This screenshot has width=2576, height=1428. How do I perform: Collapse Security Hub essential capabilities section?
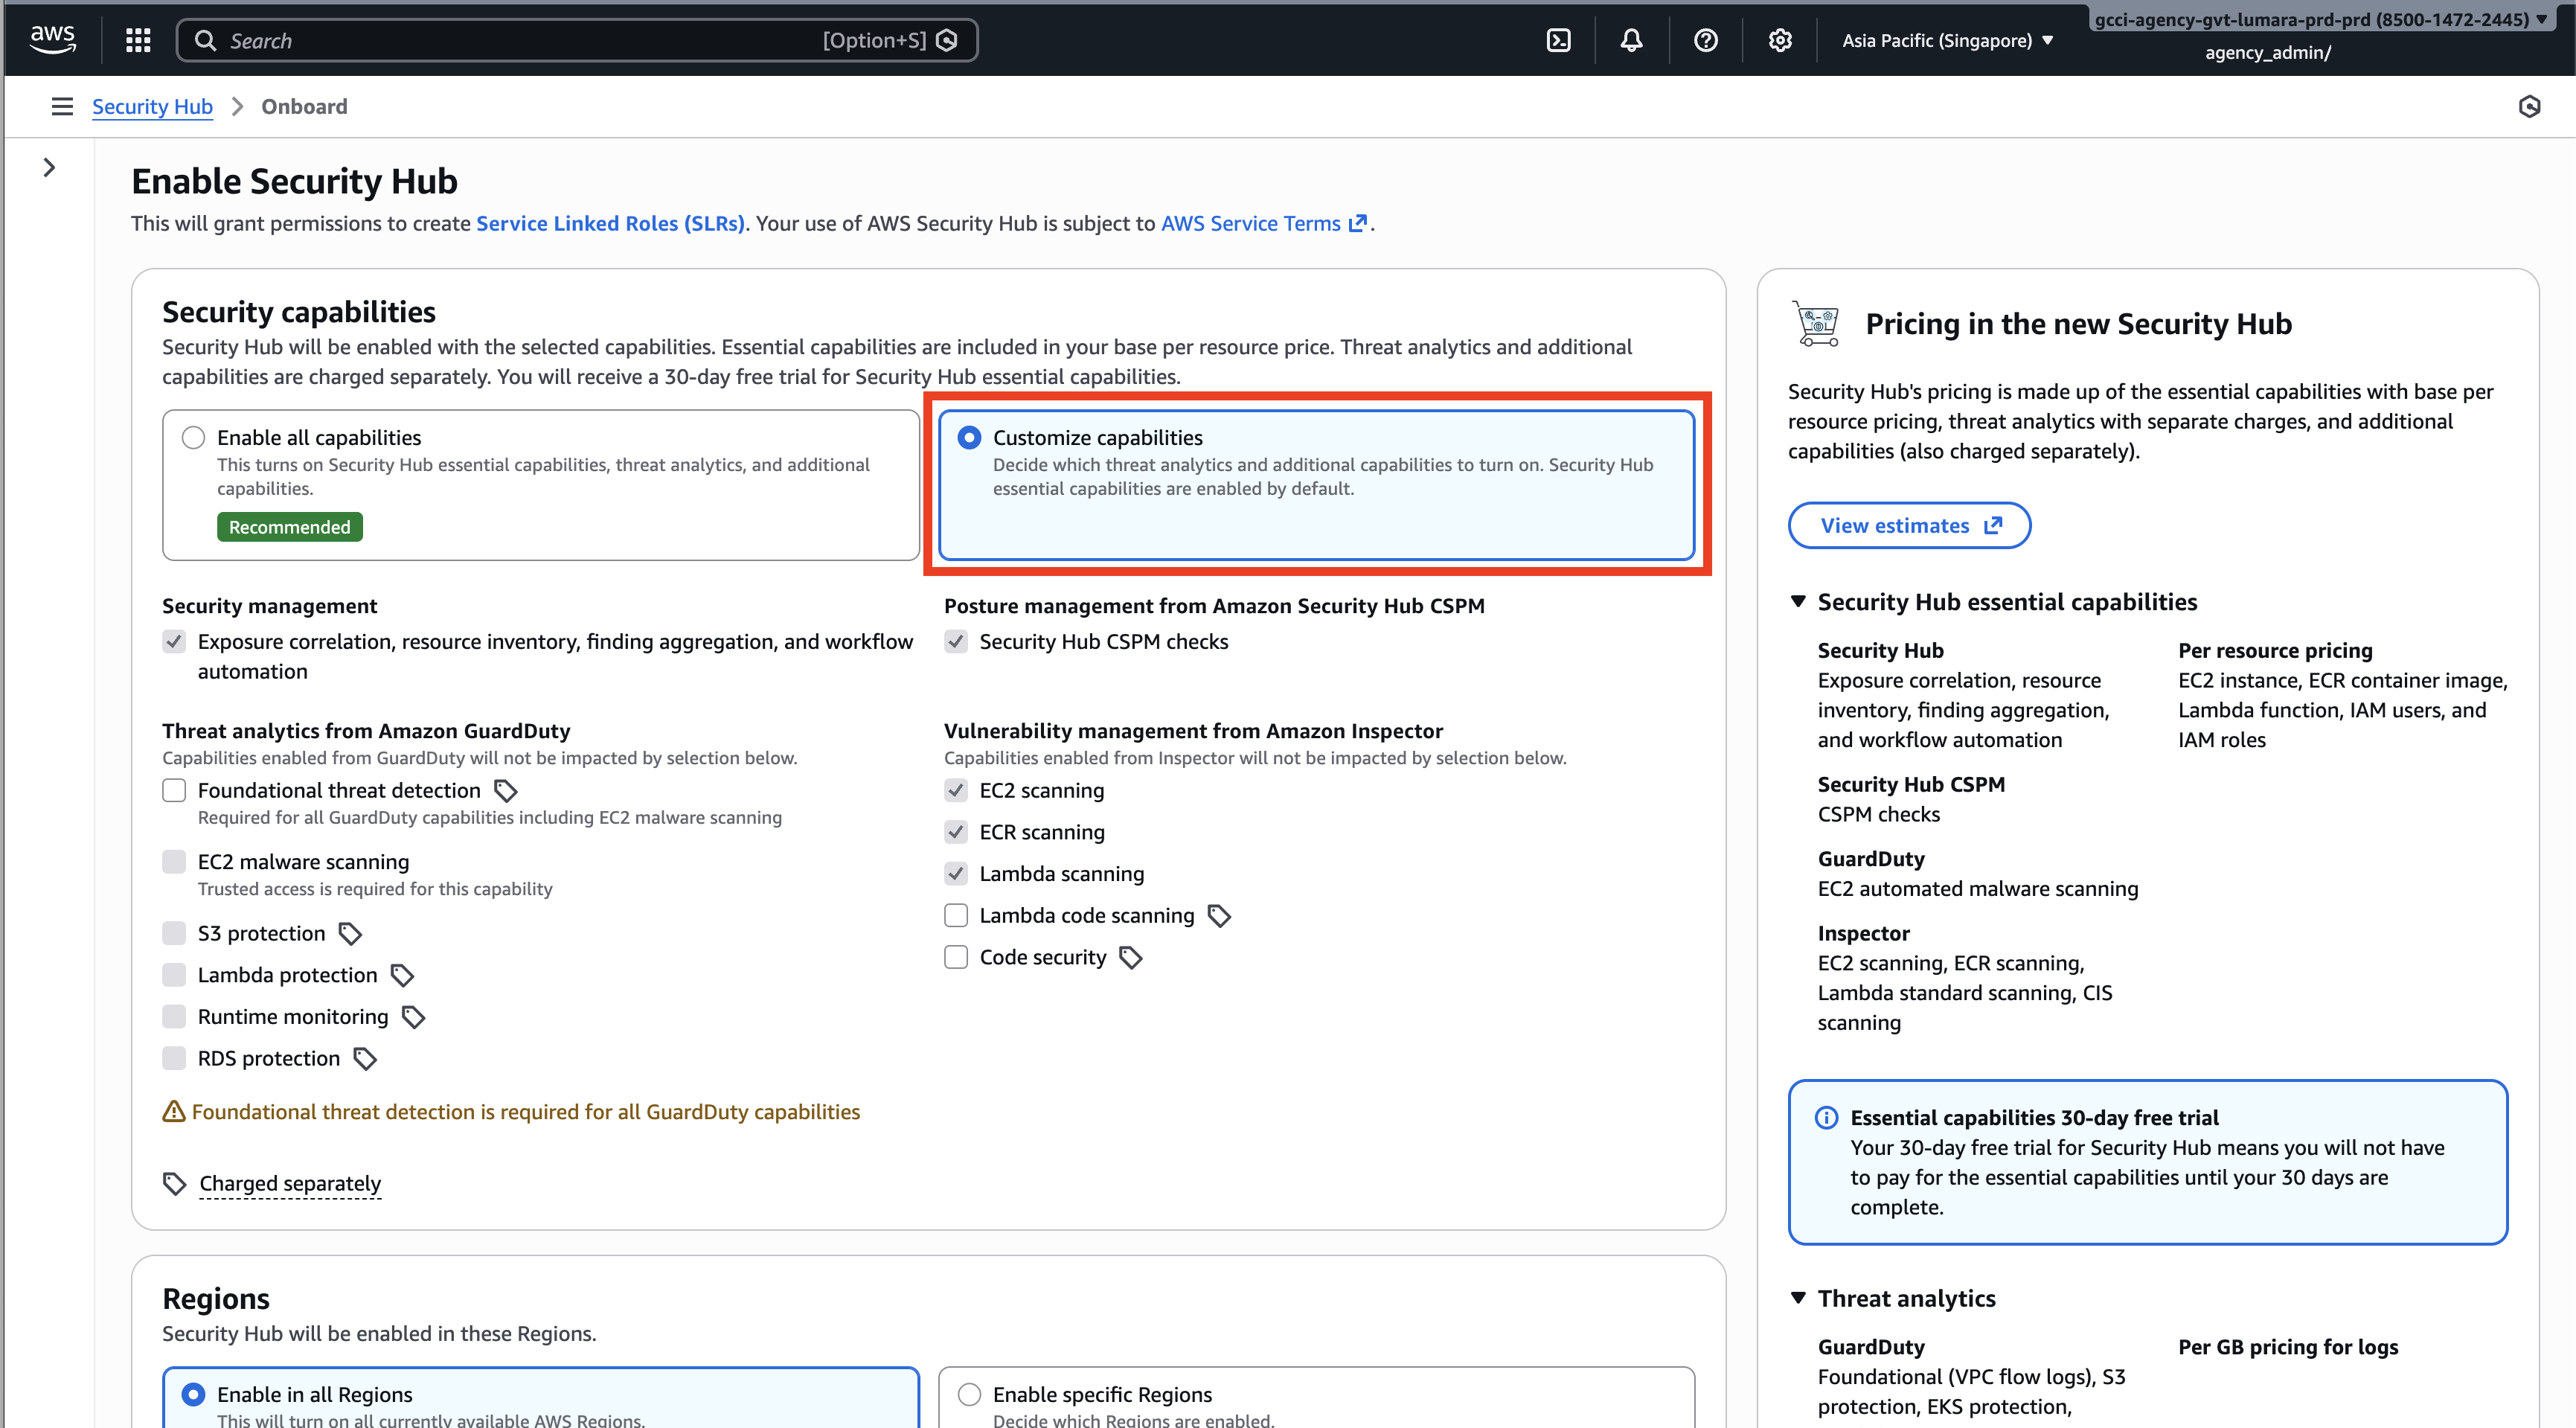point(1798,602)
